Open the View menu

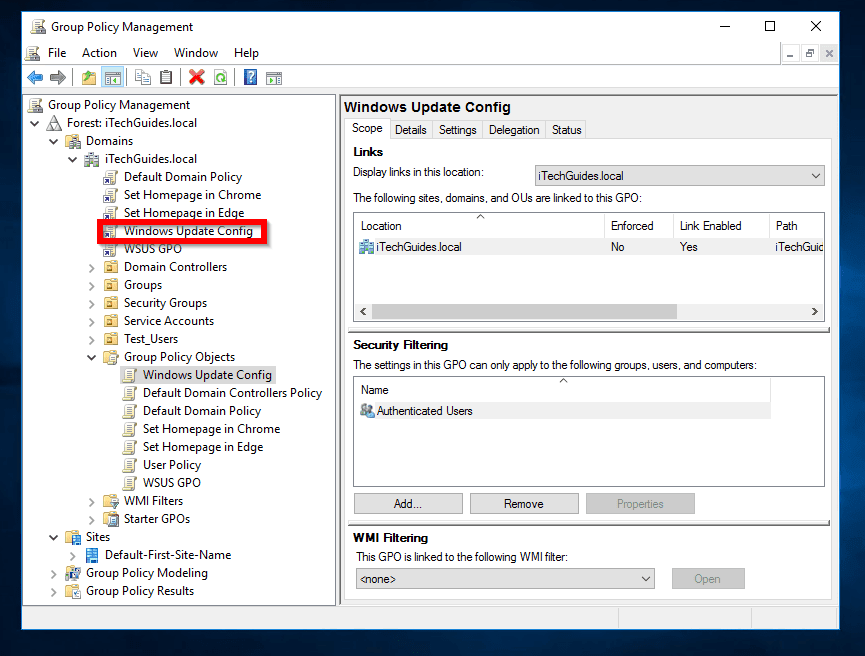coord(145,53)
